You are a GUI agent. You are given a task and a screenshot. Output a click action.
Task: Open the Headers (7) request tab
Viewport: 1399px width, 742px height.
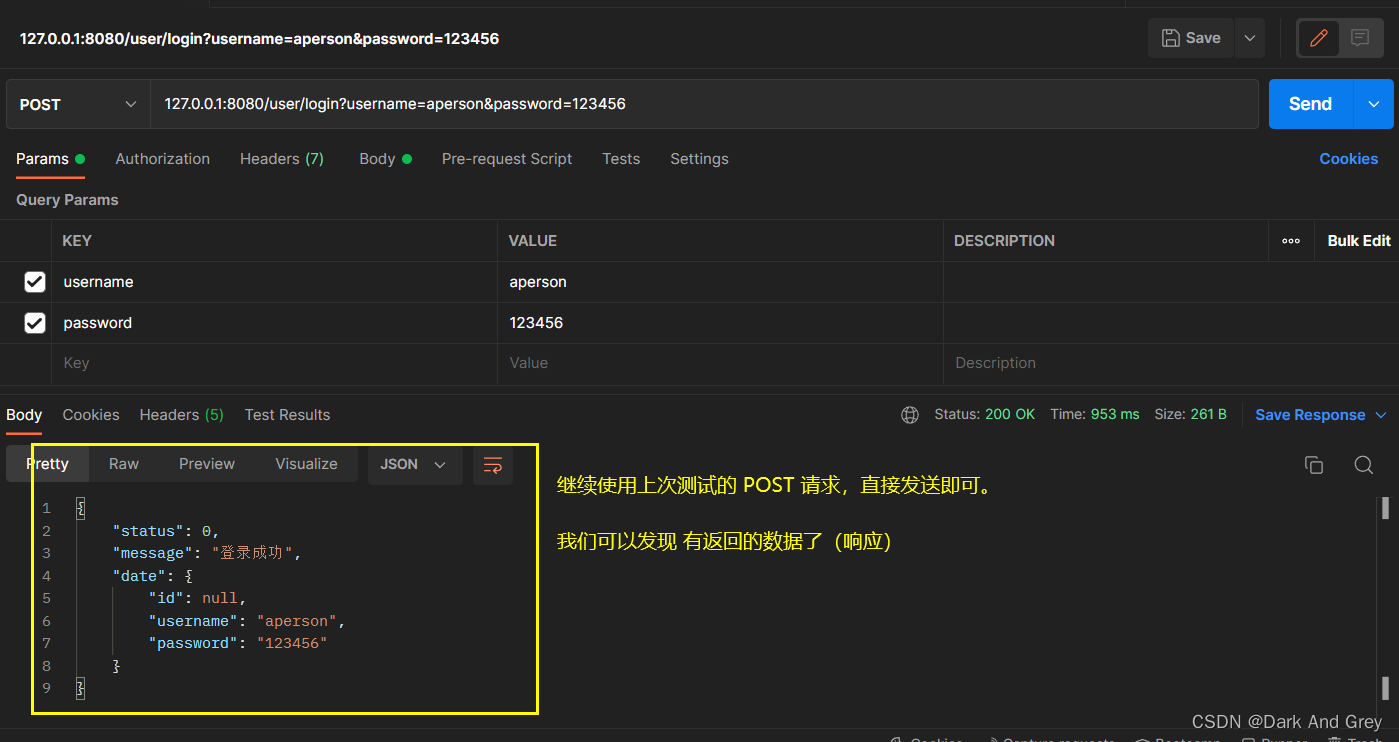point(282,159)
